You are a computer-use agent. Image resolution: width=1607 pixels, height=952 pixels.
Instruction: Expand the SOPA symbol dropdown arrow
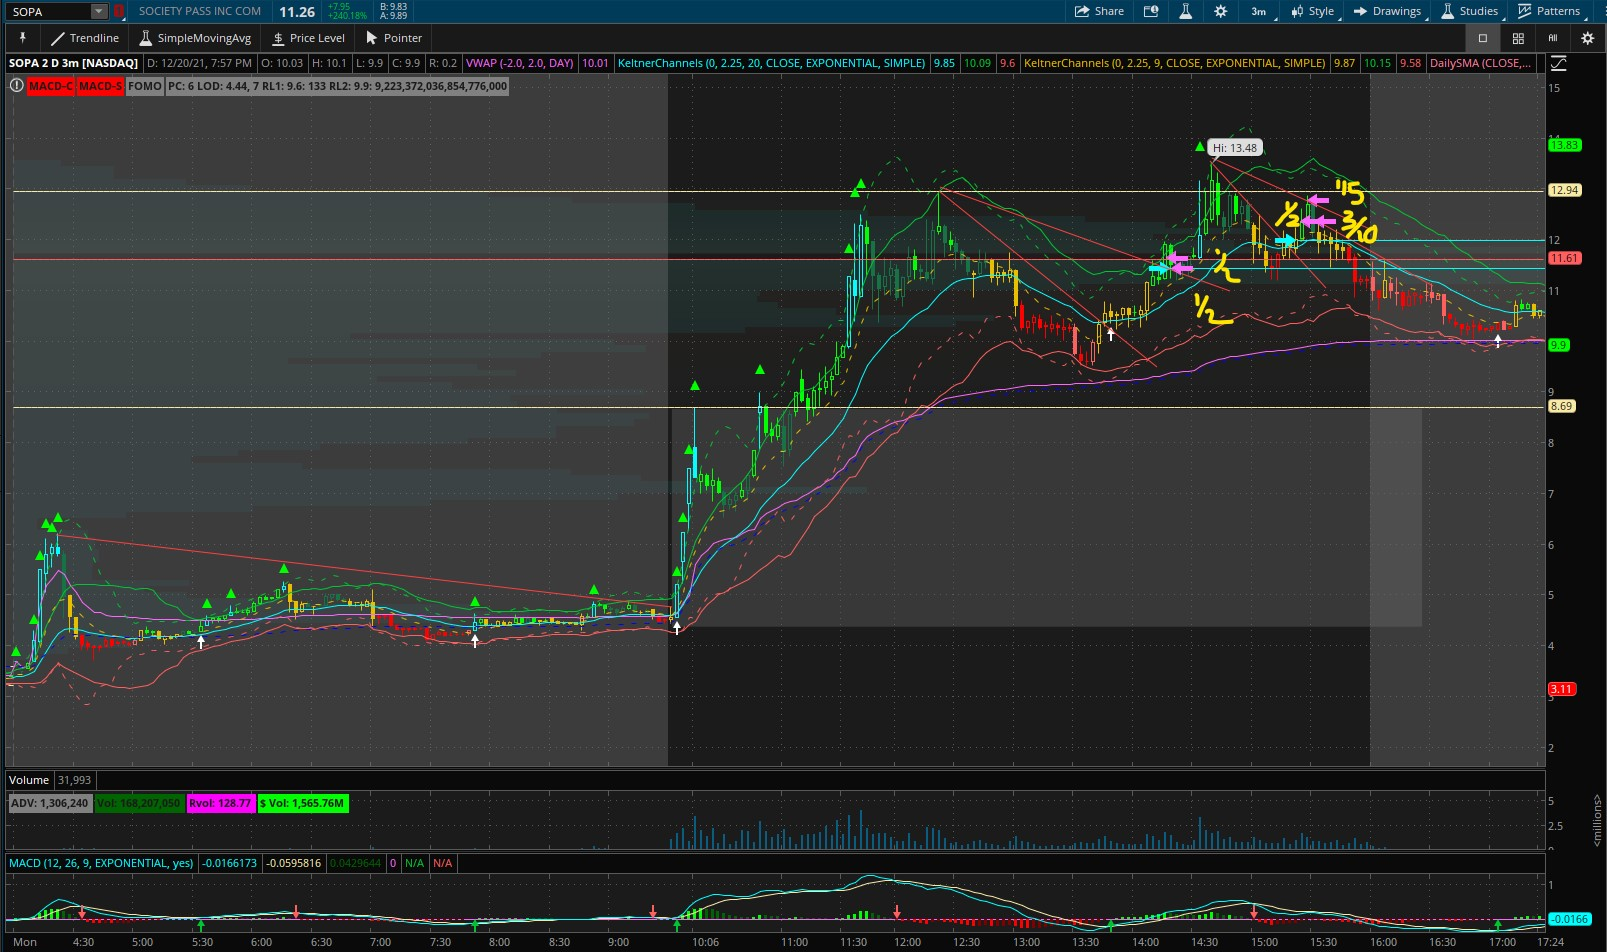pyautogui.click(x=98, y=11)
